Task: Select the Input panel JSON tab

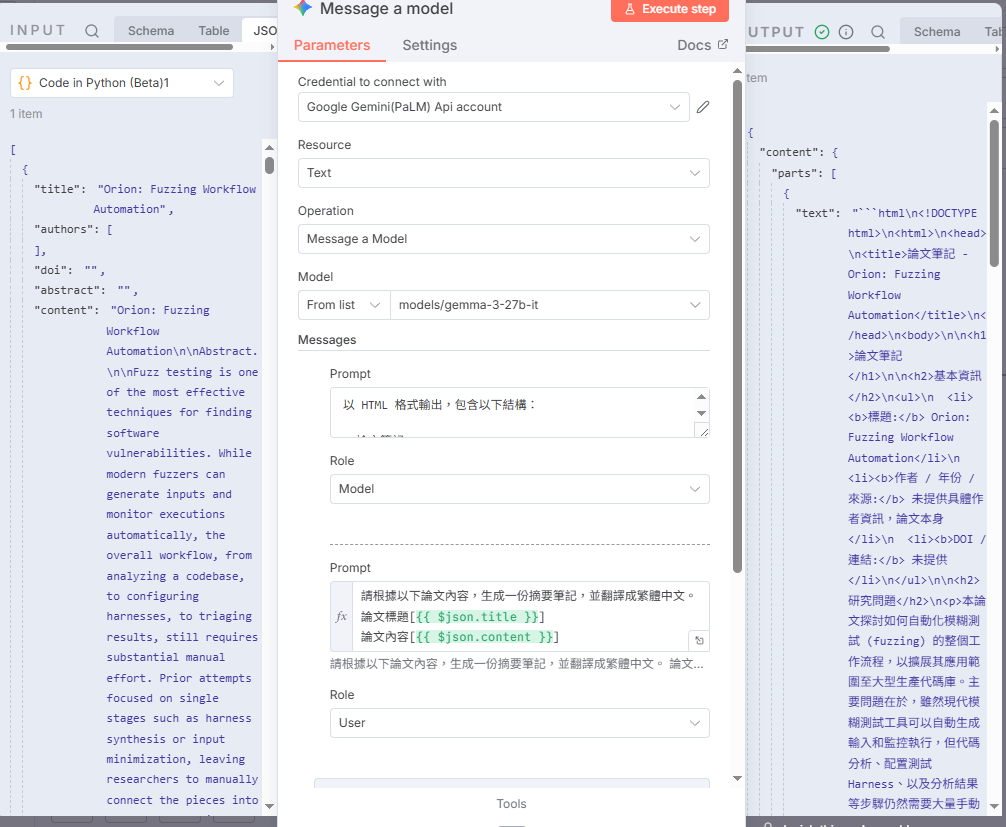Action: pos(262,31)
